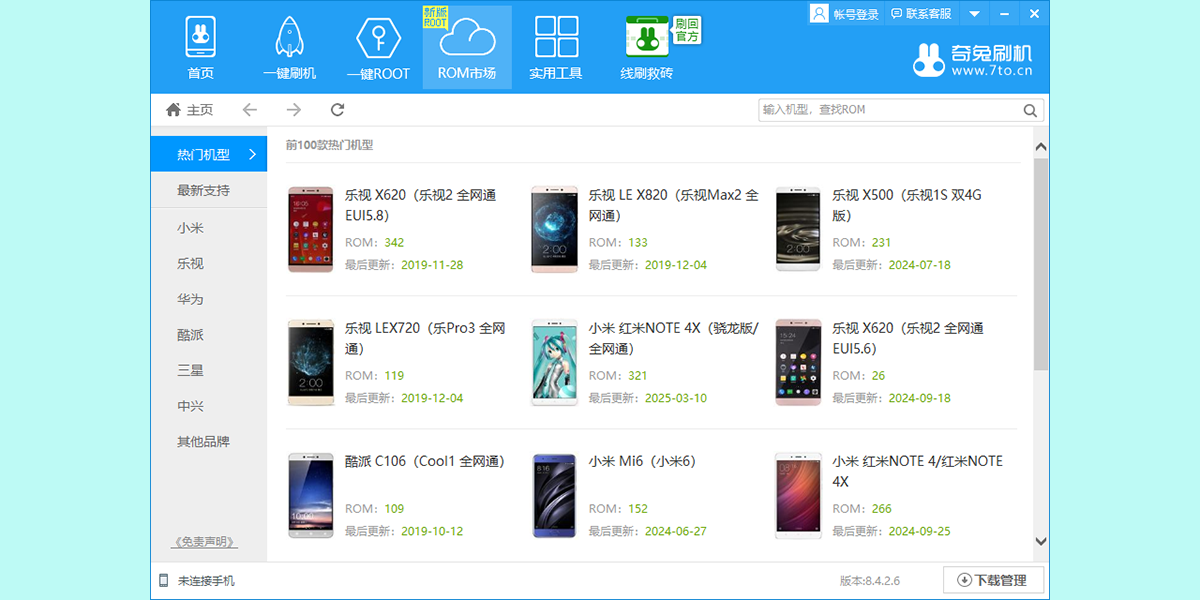Expand the 热门机型 category
This screenshot has width=1200, height=600.
point(209,154)
